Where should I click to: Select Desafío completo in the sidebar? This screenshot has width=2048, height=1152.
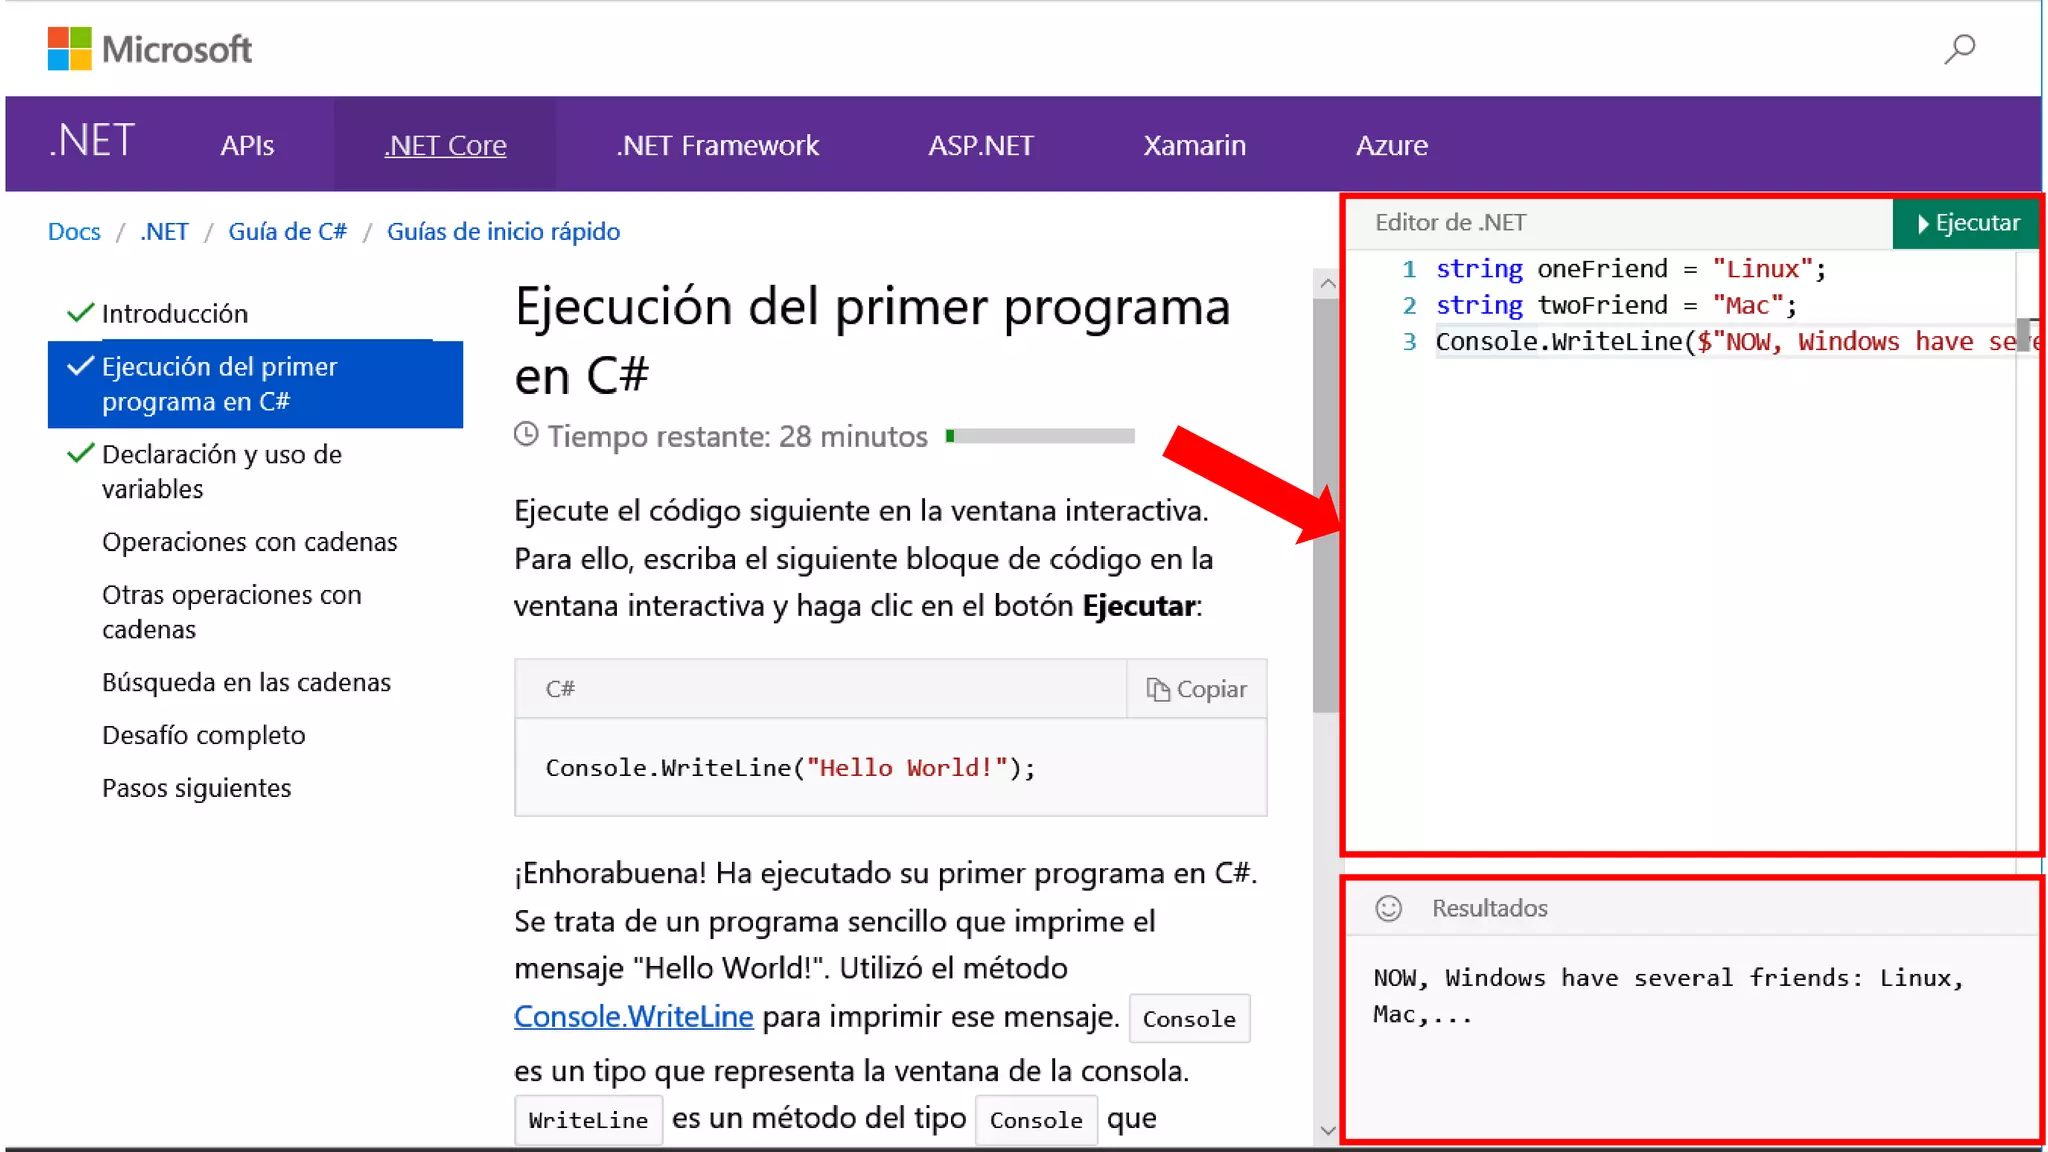(203, 735)
